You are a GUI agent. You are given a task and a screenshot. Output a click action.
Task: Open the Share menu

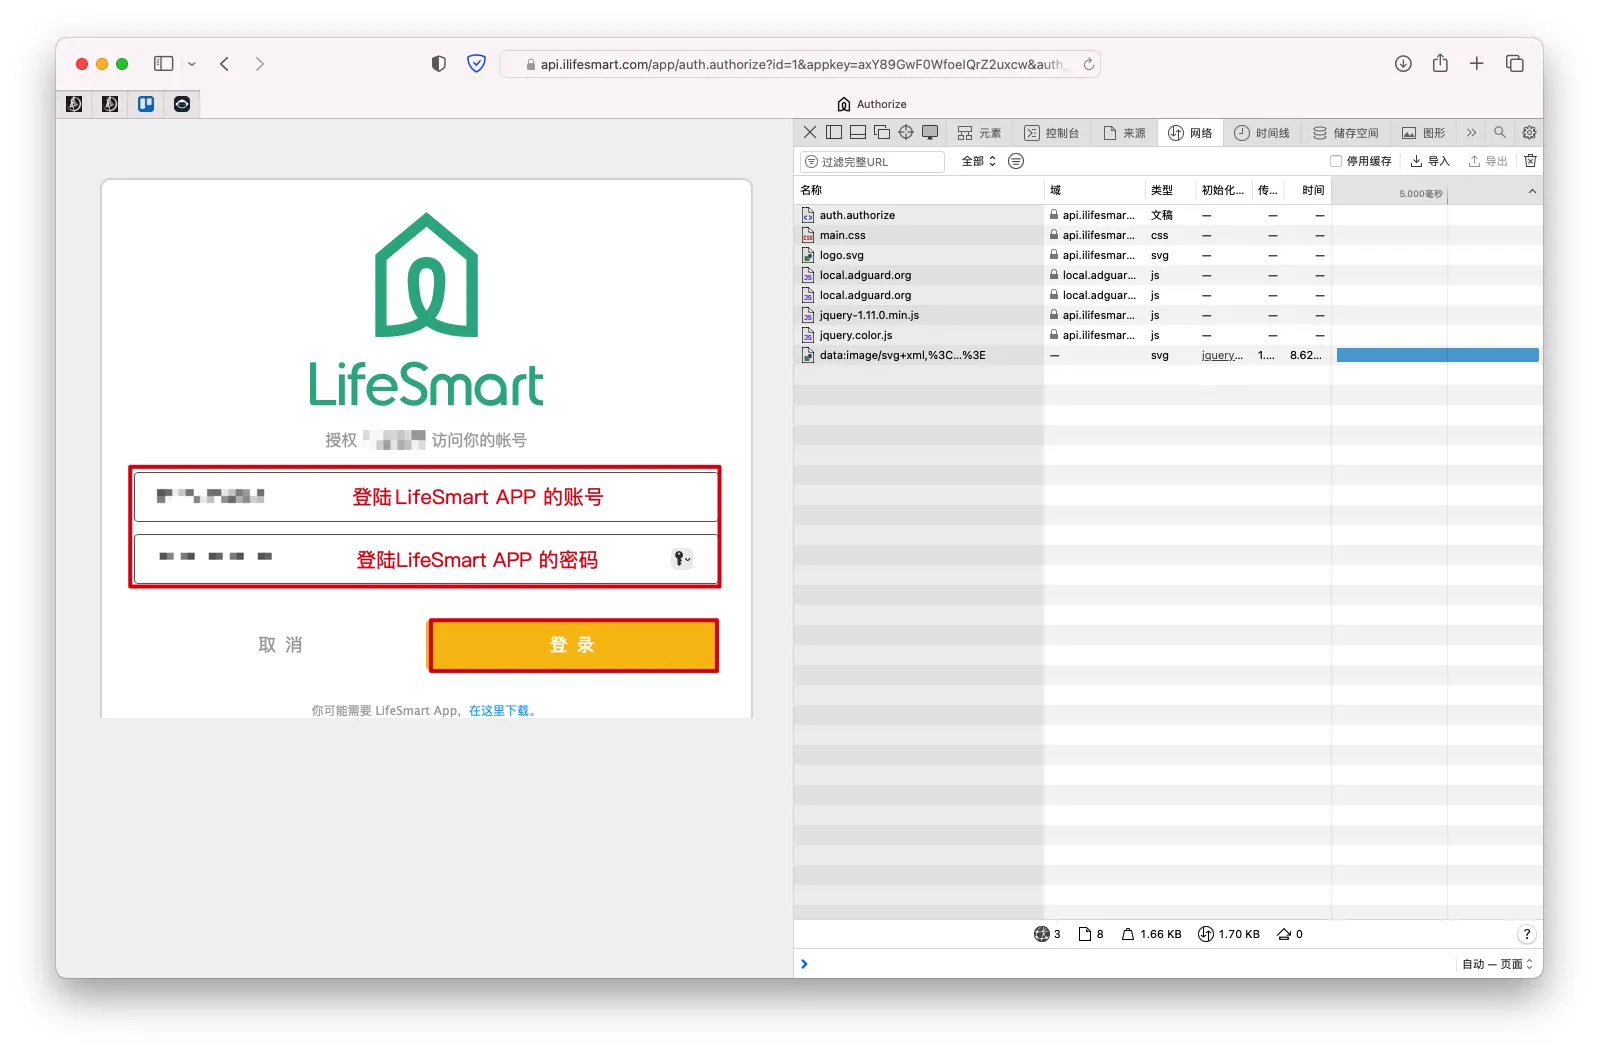pos(1440,63)
